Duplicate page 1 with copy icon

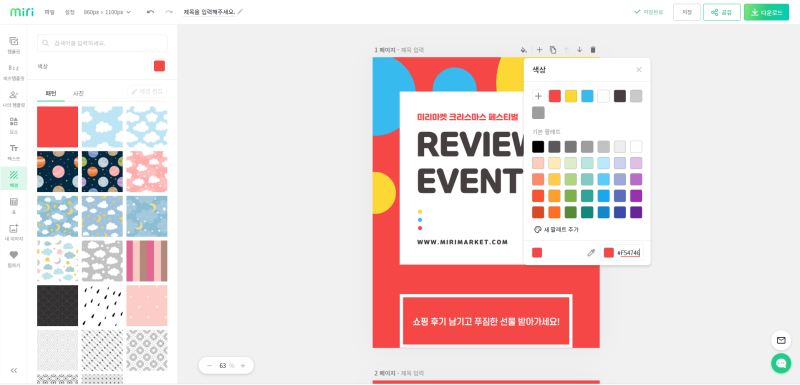(x=553, y=49)
